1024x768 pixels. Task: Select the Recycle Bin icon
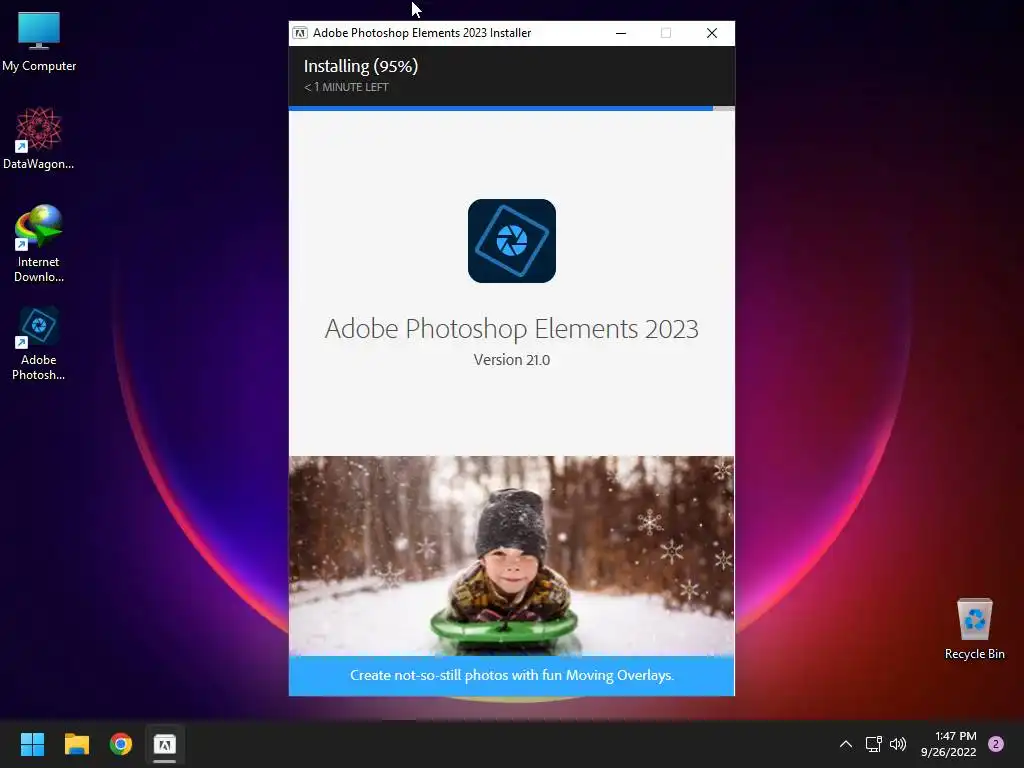(x=974, y=629)
